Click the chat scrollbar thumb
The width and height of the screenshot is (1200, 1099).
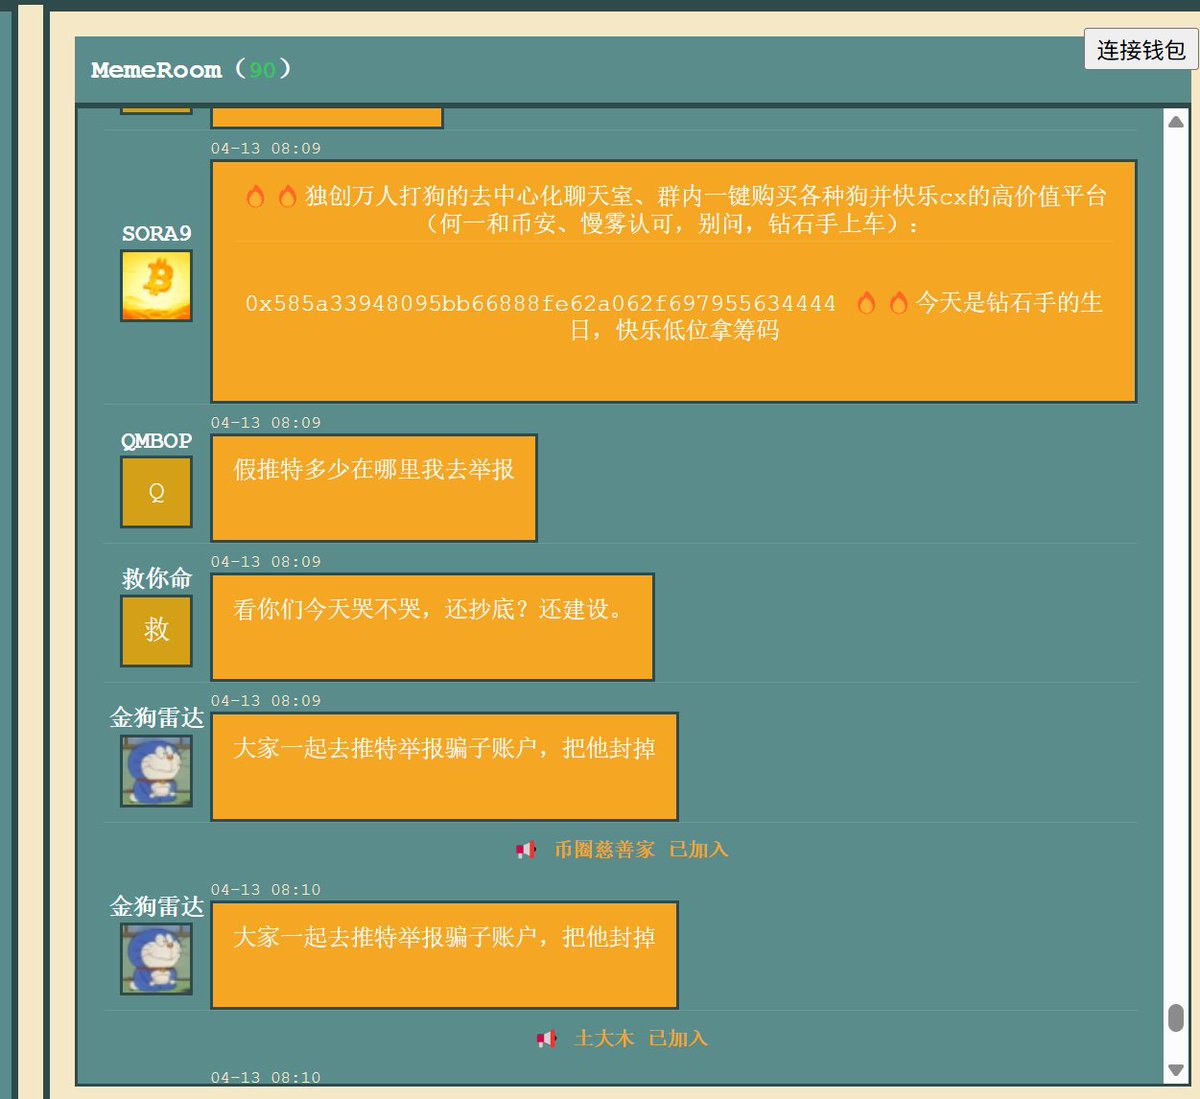click(1176, 1018)
